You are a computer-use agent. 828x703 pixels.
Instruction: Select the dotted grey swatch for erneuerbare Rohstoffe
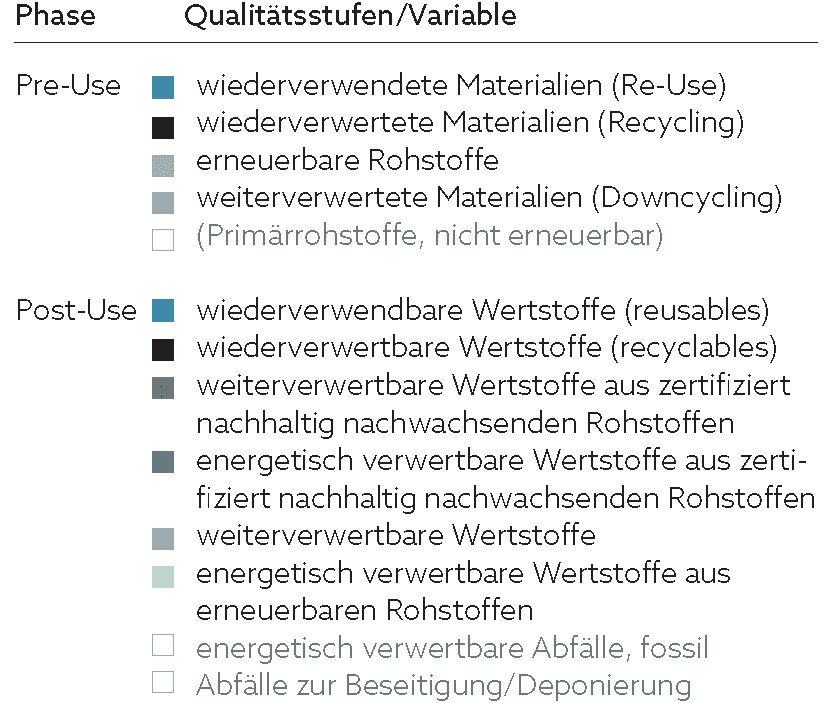tap(163, 166)
